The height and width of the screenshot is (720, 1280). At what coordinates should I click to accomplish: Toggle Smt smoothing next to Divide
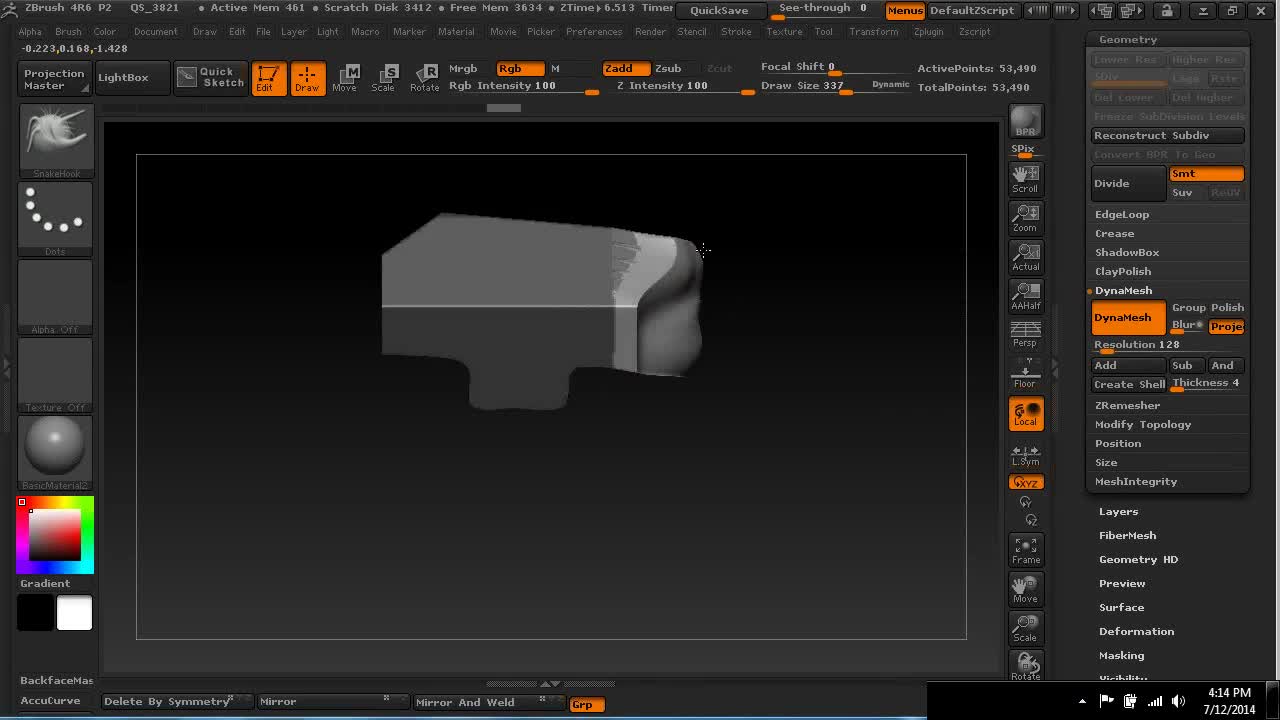point(1206,174)
